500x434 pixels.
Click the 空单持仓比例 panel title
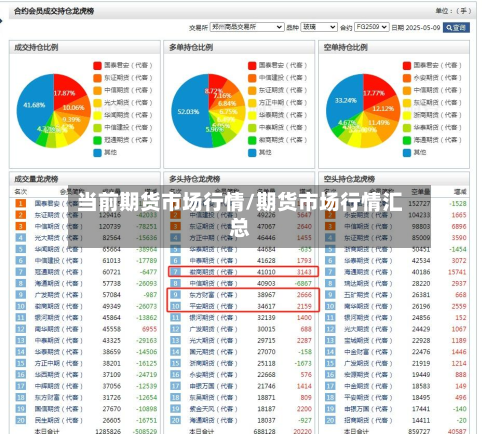[x=345, y=48]
